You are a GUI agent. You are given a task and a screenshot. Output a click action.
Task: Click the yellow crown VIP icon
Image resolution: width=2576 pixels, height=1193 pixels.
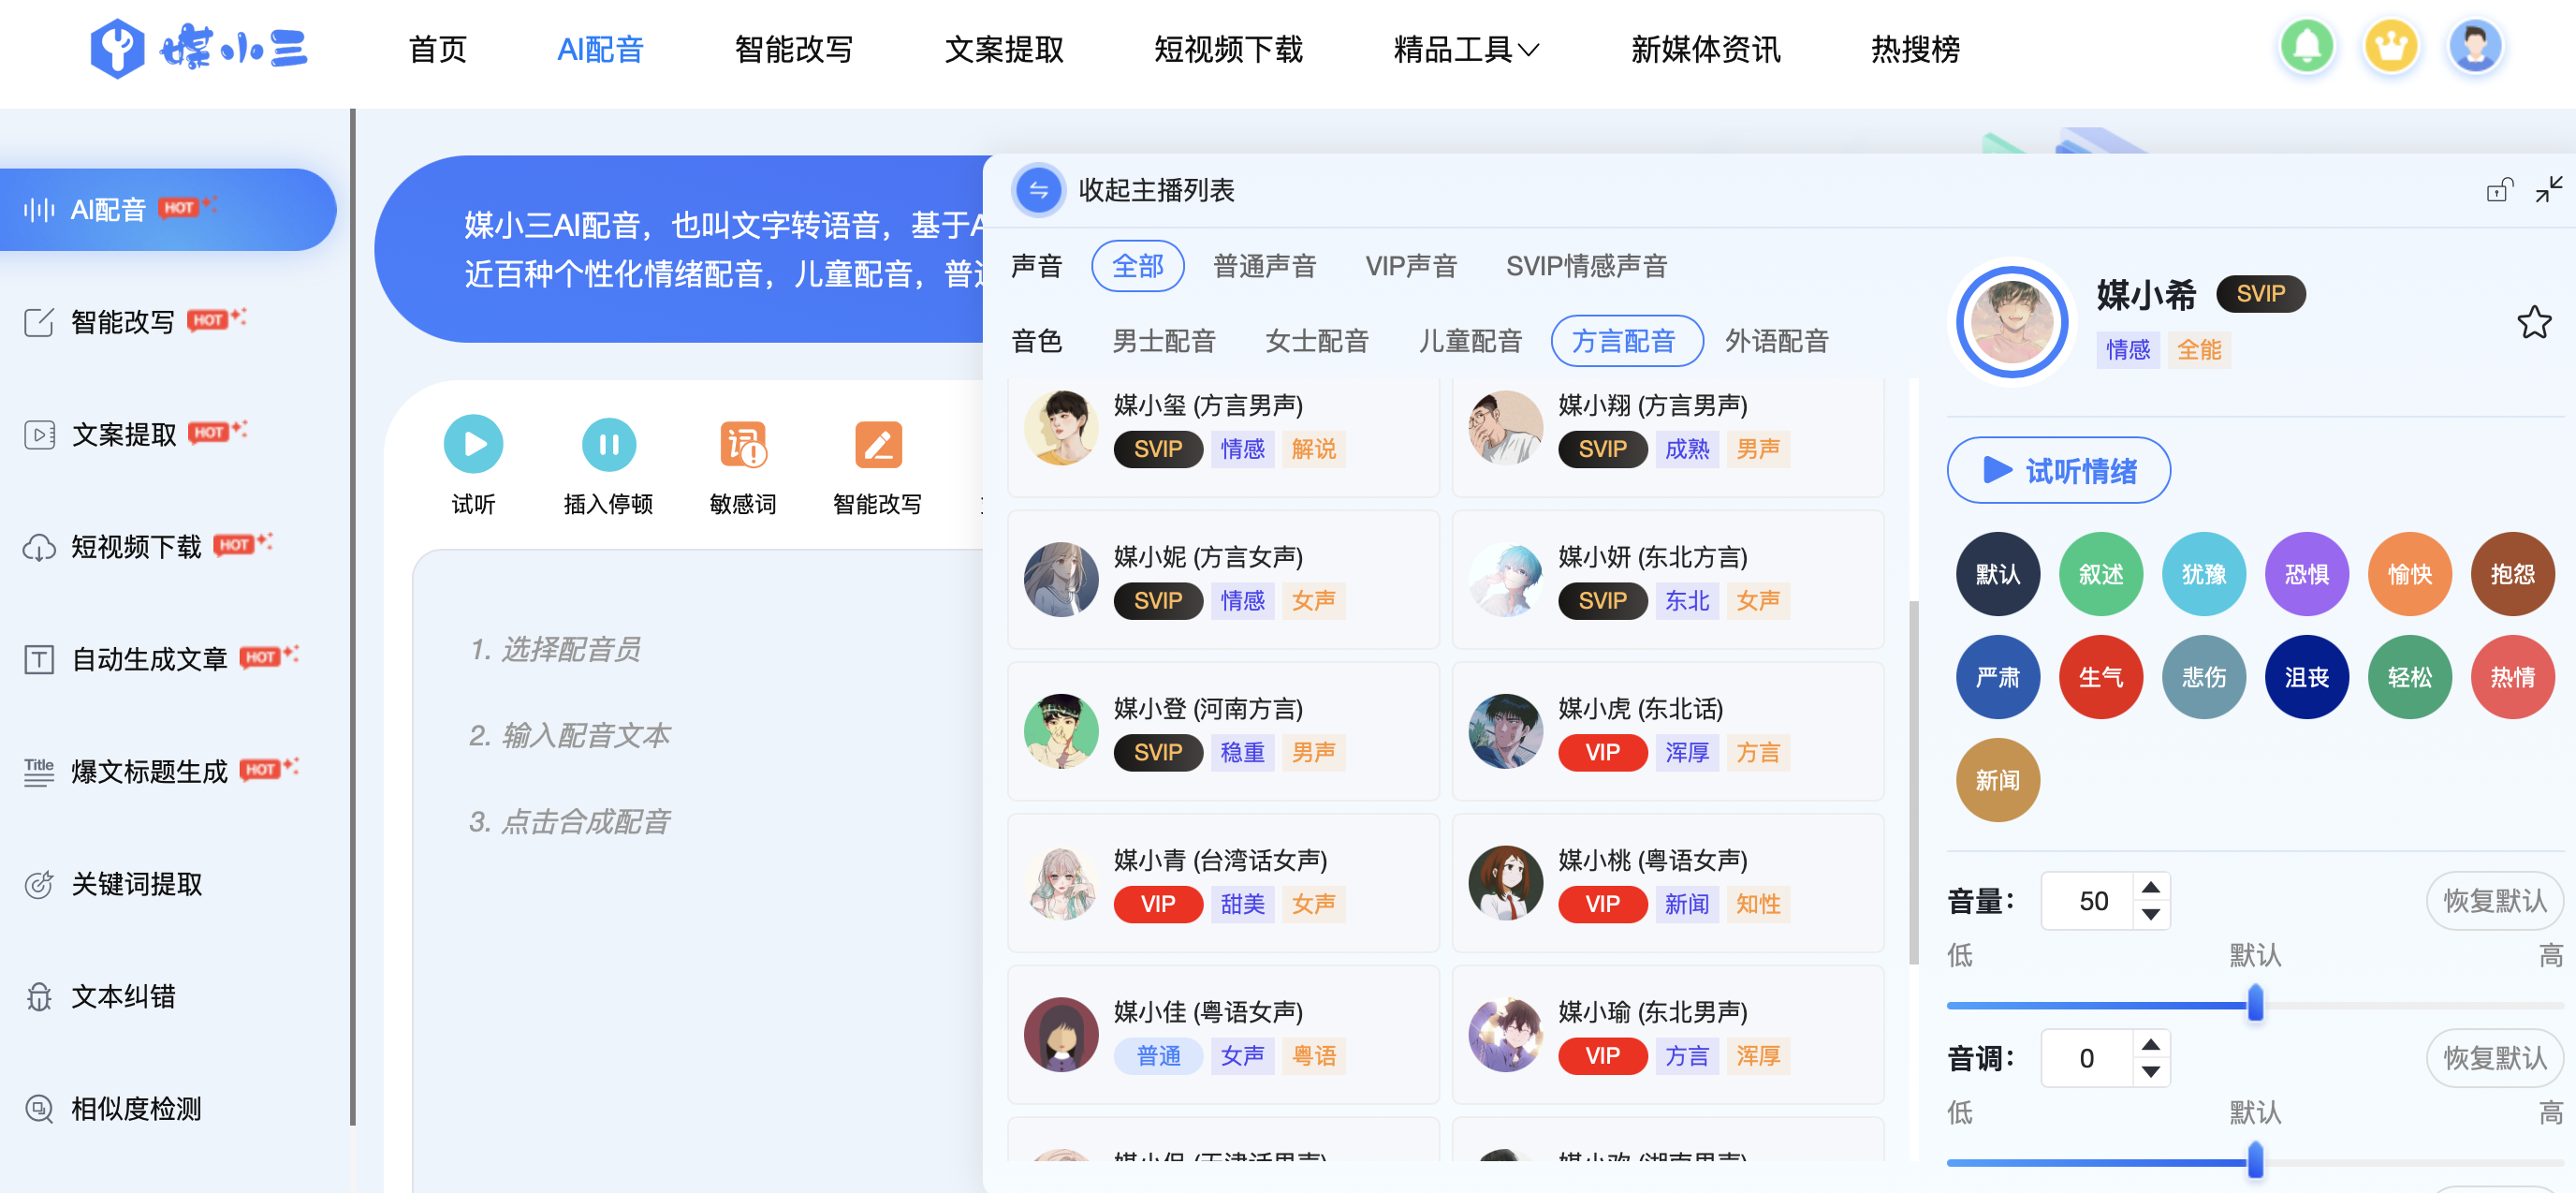coord(2390,46)
